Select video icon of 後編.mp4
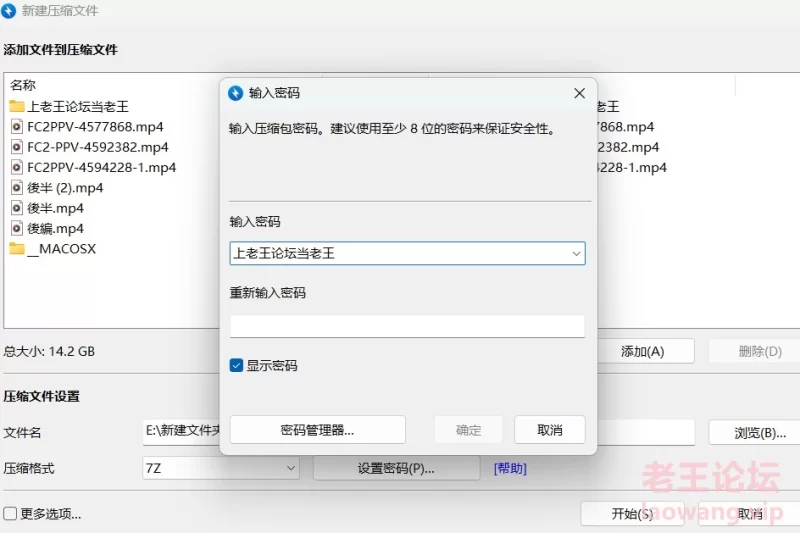The image size is (800, 533). (x=17, y=229)
